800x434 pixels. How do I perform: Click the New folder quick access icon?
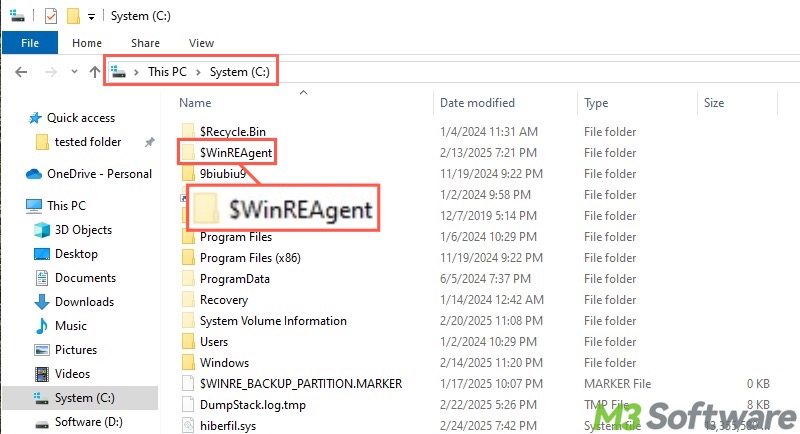[x=73, y=16]
